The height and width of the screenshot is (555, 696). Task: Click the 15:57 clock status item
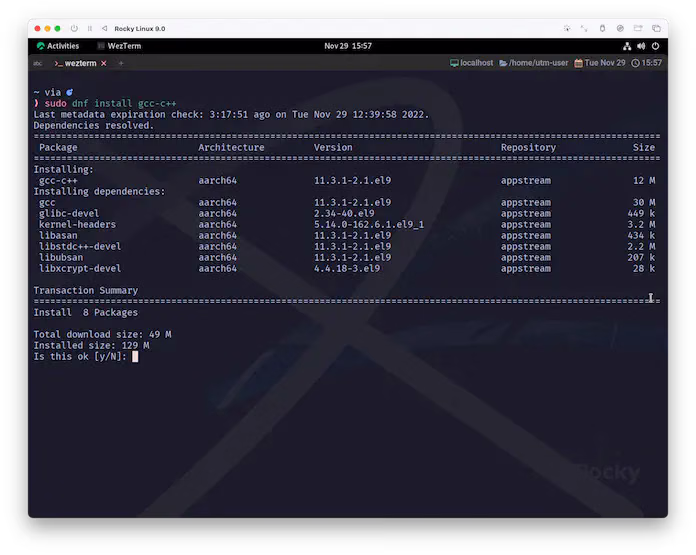646,63
